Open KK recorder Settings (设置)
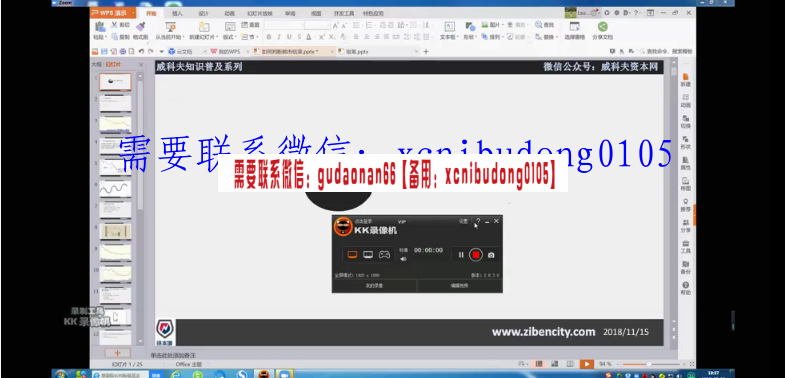 (x=464, y=221)
